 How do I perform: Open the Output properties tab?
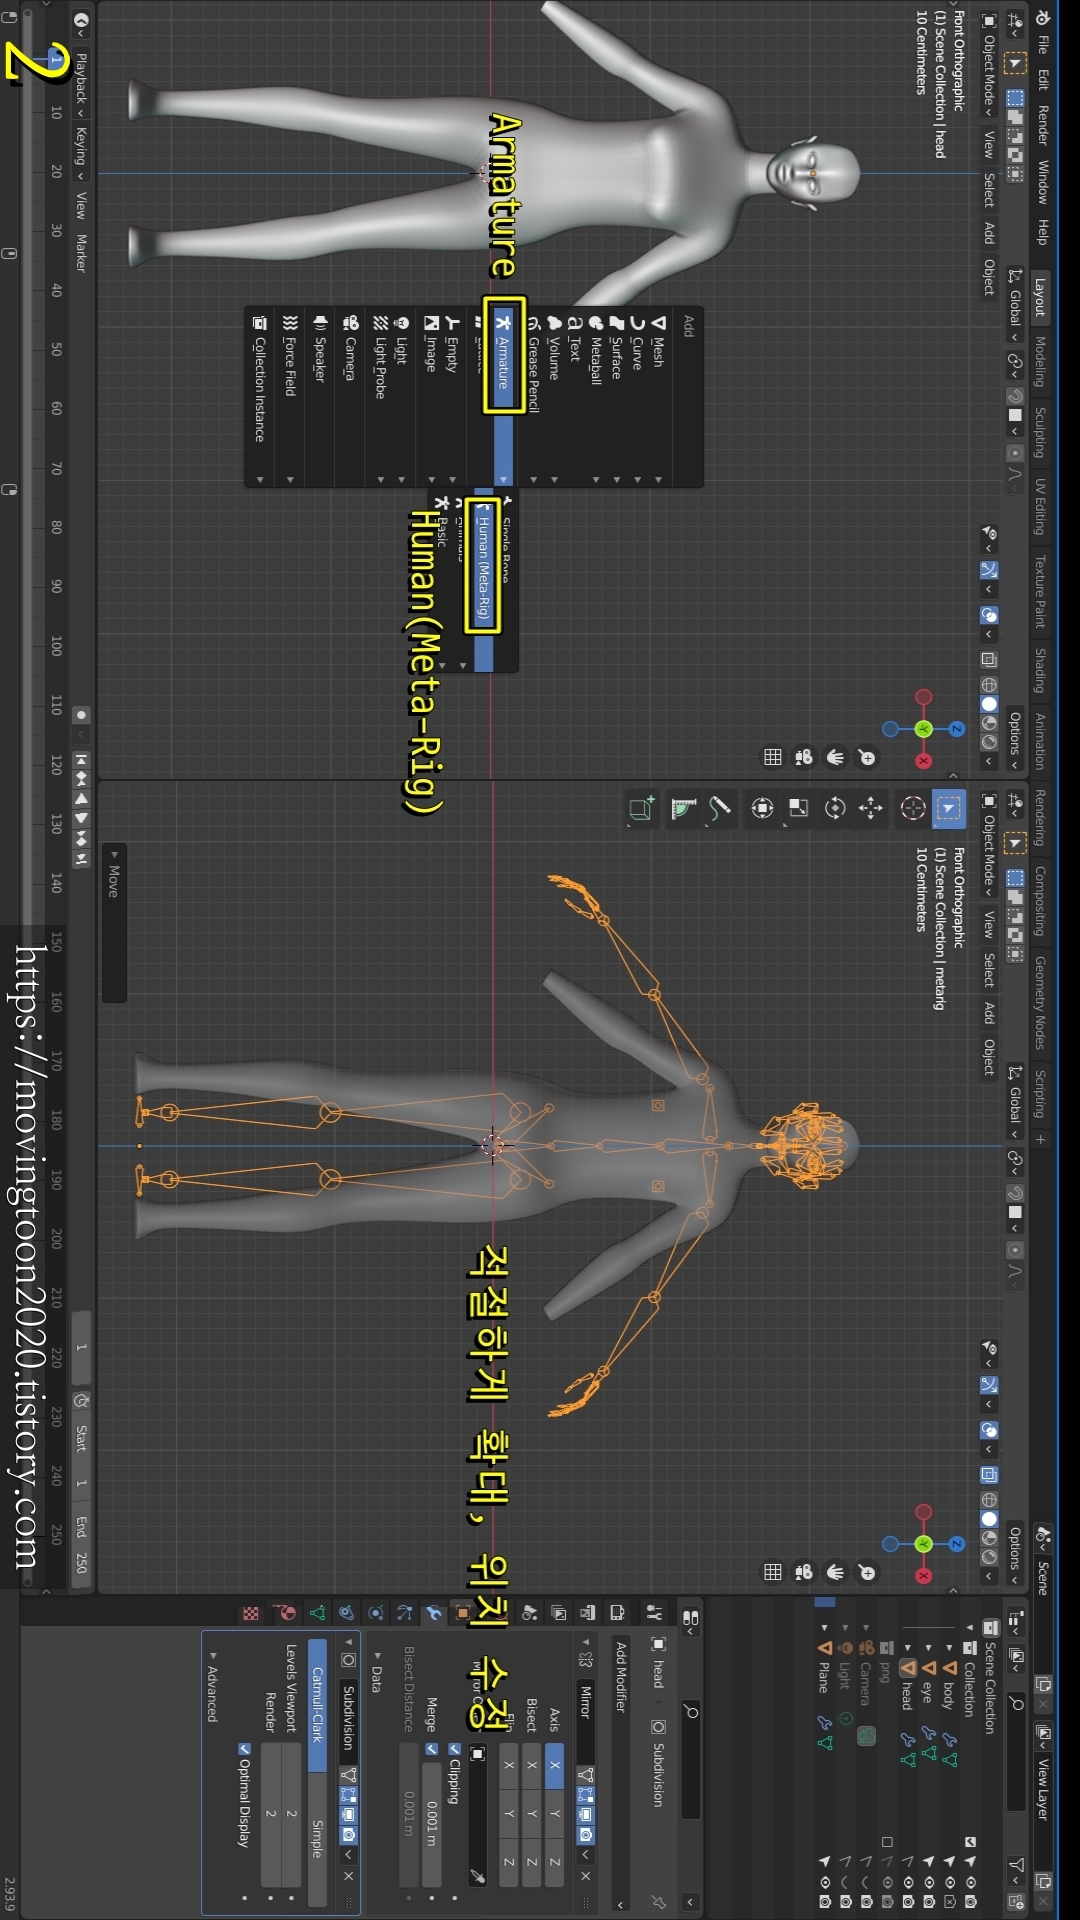point(588,1613)
